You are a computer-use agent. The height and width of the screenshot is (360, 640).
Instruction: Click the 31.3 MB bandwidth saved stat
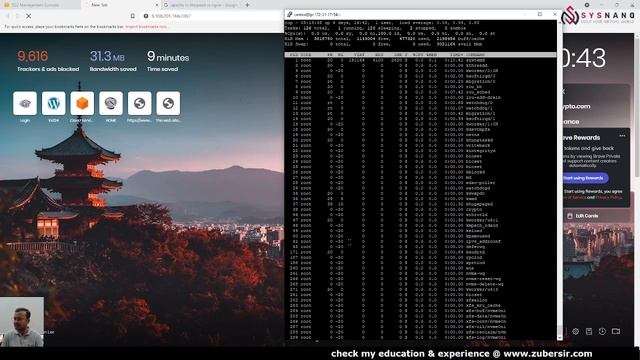point(113,61)
